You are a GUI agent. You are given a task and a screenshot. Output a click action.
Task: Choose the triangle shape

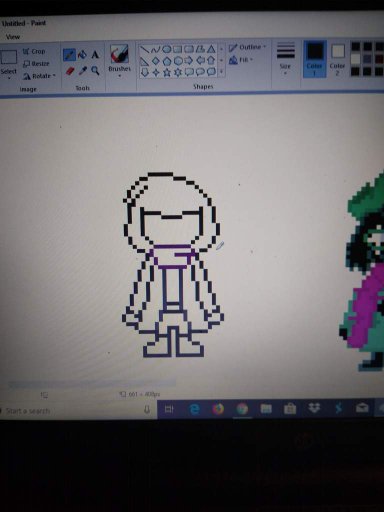click(211, 50)
